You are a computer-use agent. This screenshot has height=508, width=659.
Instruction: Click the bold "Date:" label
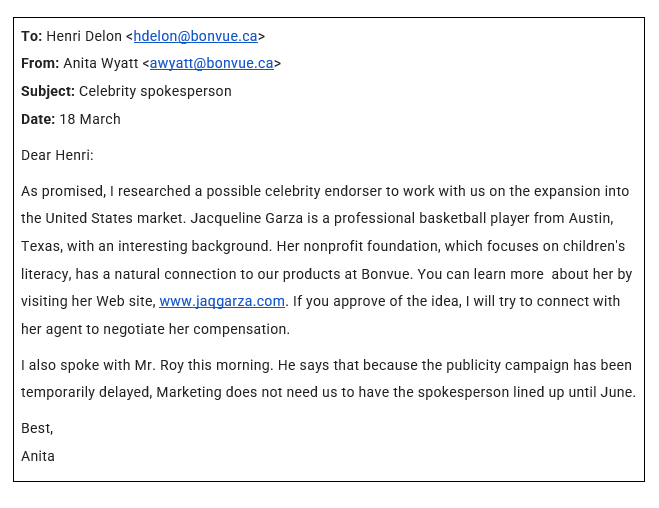pos(38,119)
